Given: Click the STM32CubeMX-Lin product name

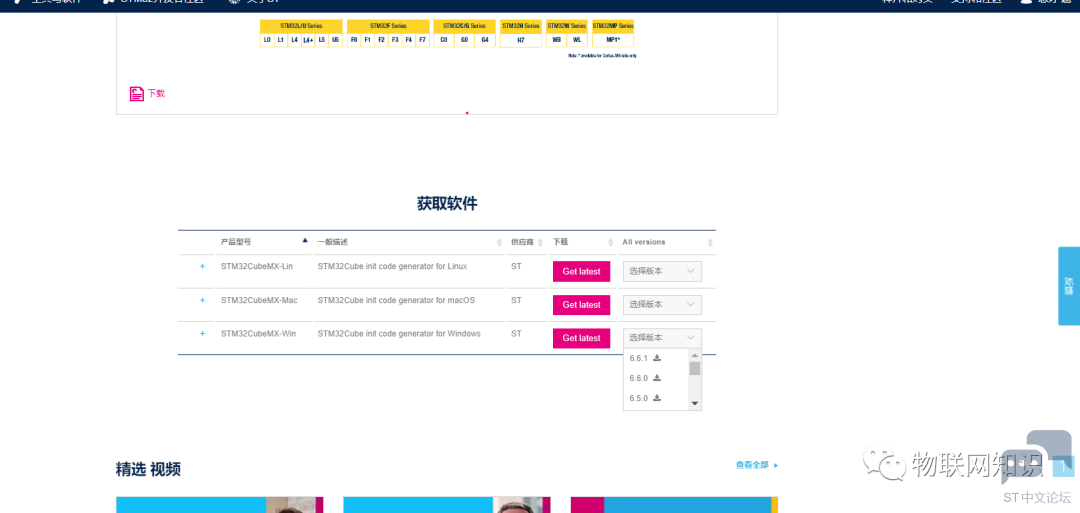Looking at the screenshot, I should [x=257, y=266].
